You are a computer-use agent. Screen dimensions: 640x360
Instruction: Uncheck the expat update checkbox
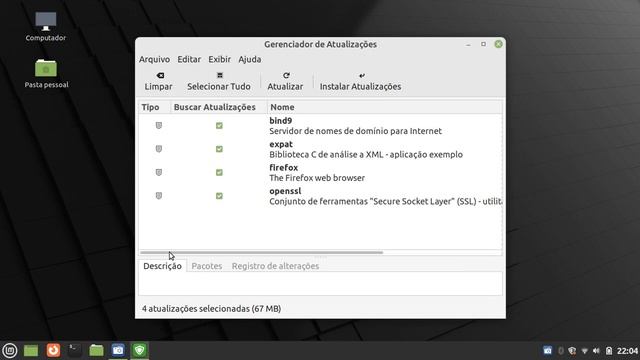[x=219, y=149]
